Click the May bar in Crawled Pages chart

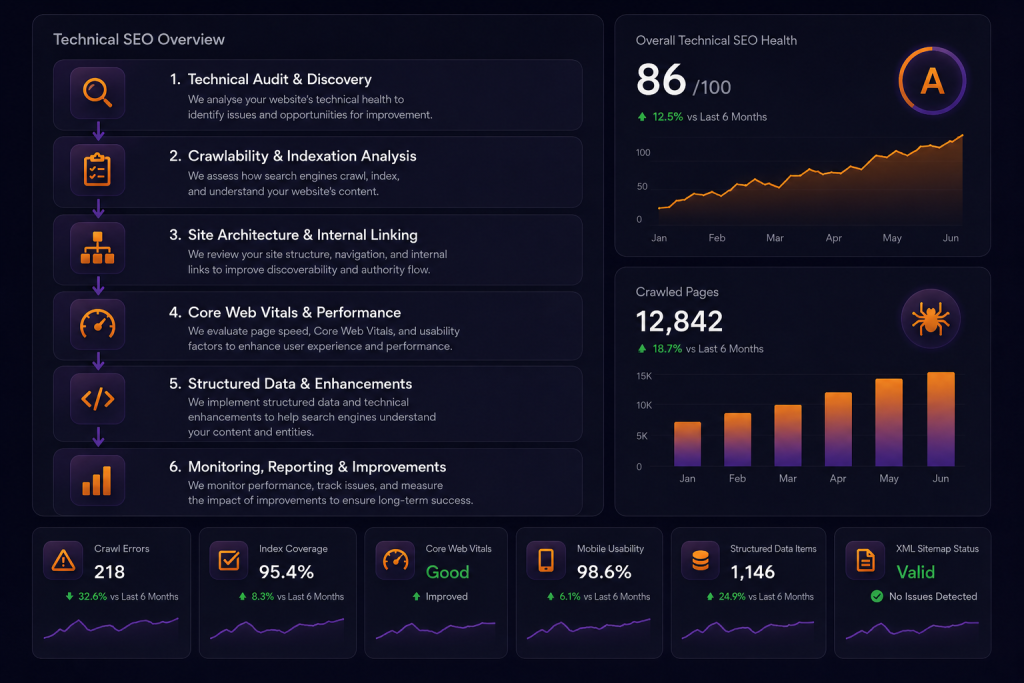[889, 422]
